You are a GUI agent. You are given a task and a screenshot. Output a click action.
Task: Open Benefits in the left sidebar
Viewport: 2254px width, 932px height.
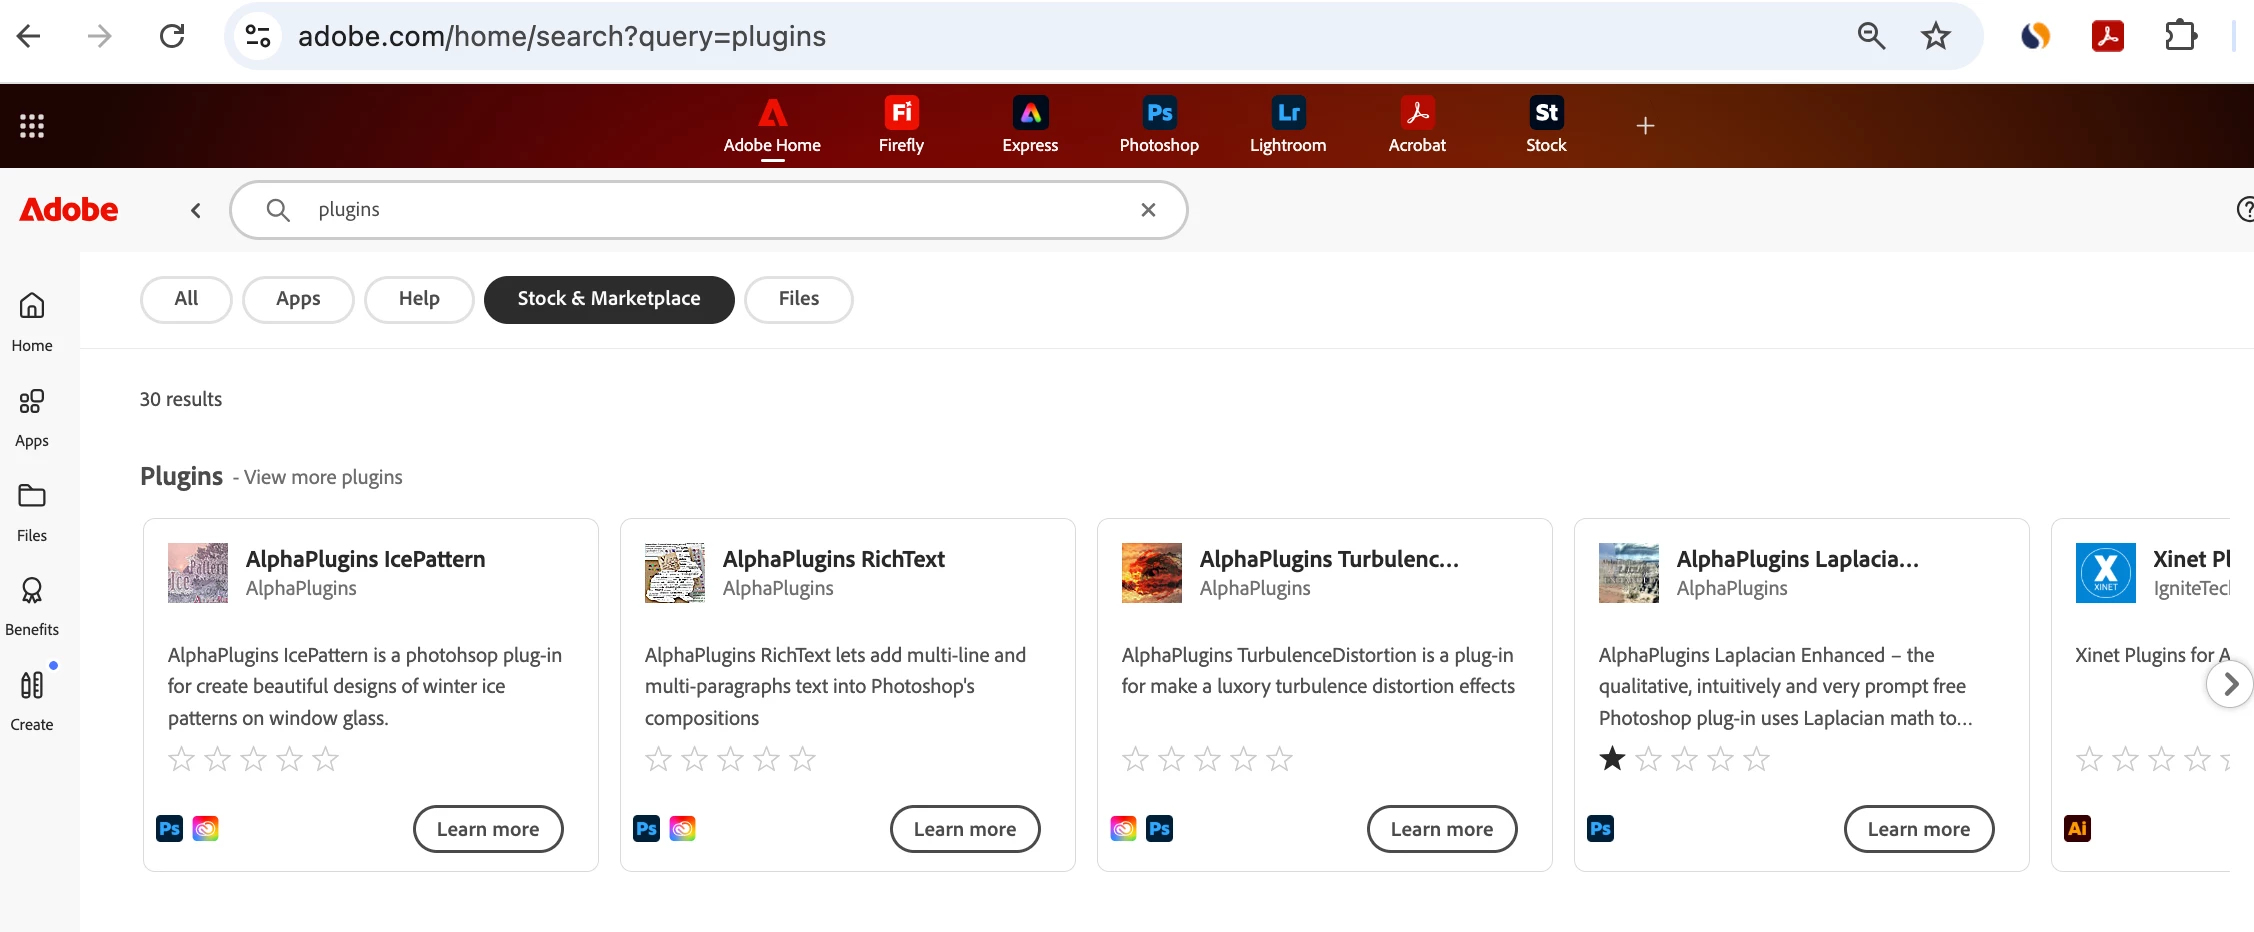pos(32,607)
